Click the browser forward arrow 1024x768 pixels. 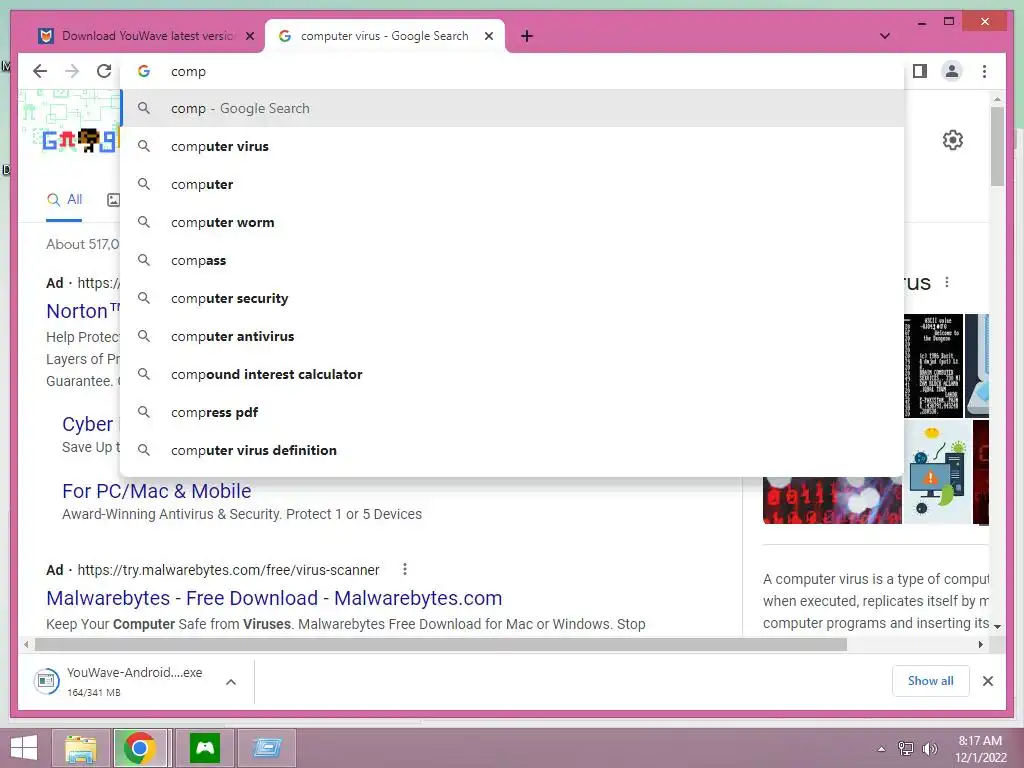coord(72,71)
